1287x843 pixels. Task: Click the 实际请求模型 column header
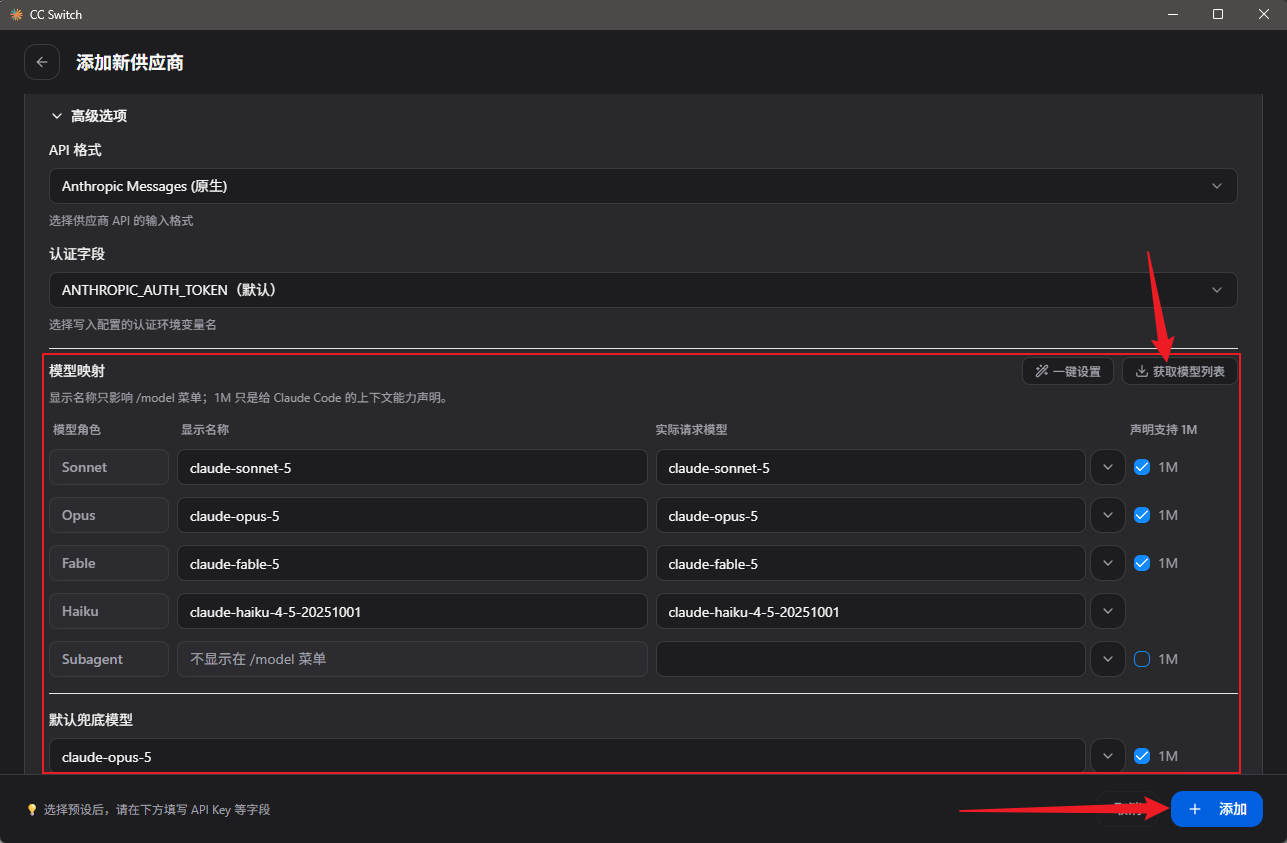[x=691, y=429]
